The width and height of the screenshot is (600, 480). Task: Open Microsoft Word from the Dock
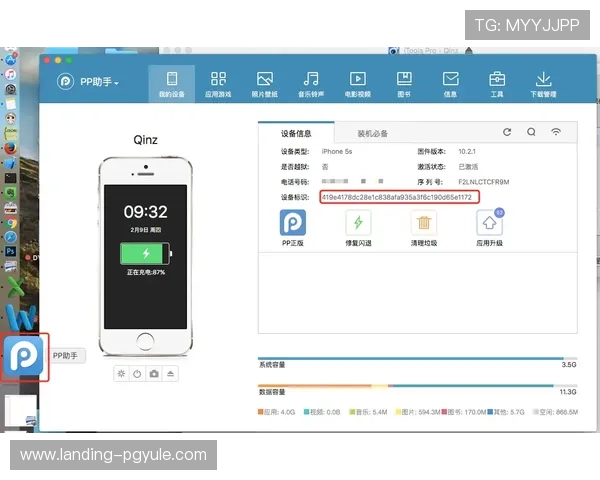pos(21,317)
